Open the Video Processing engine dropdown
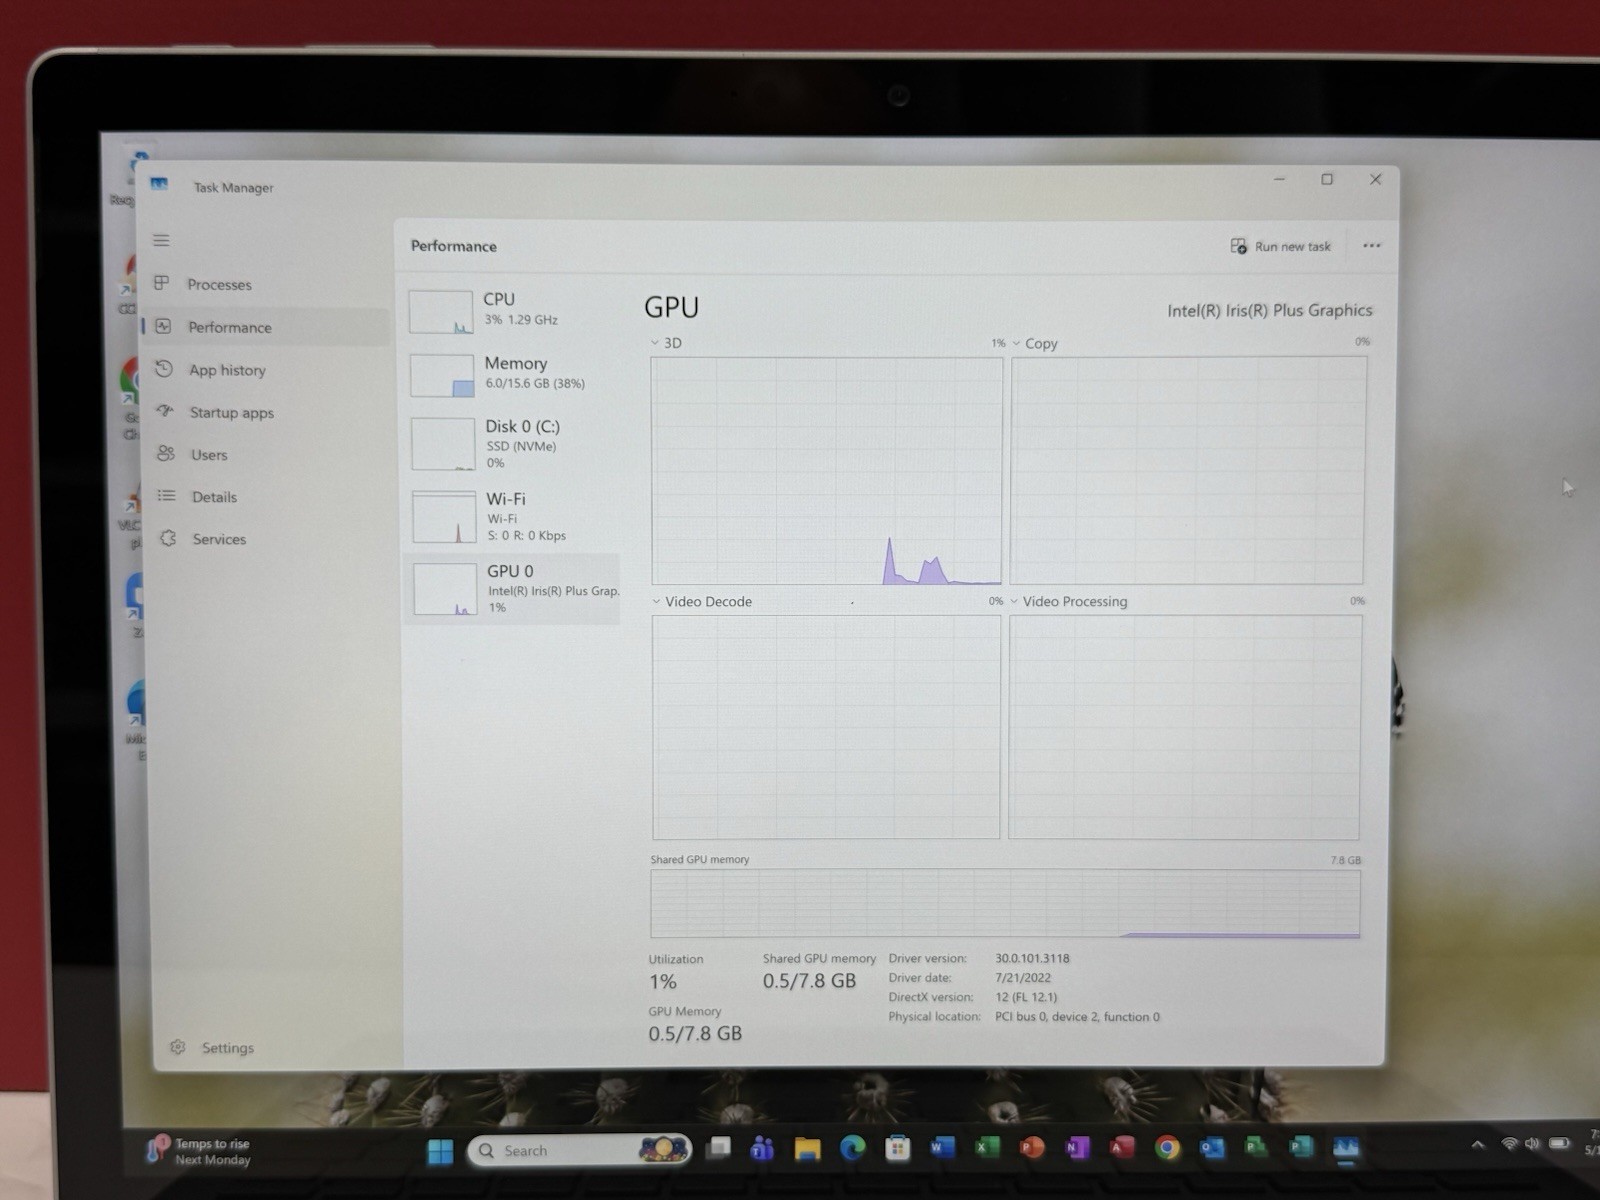 1014,601
